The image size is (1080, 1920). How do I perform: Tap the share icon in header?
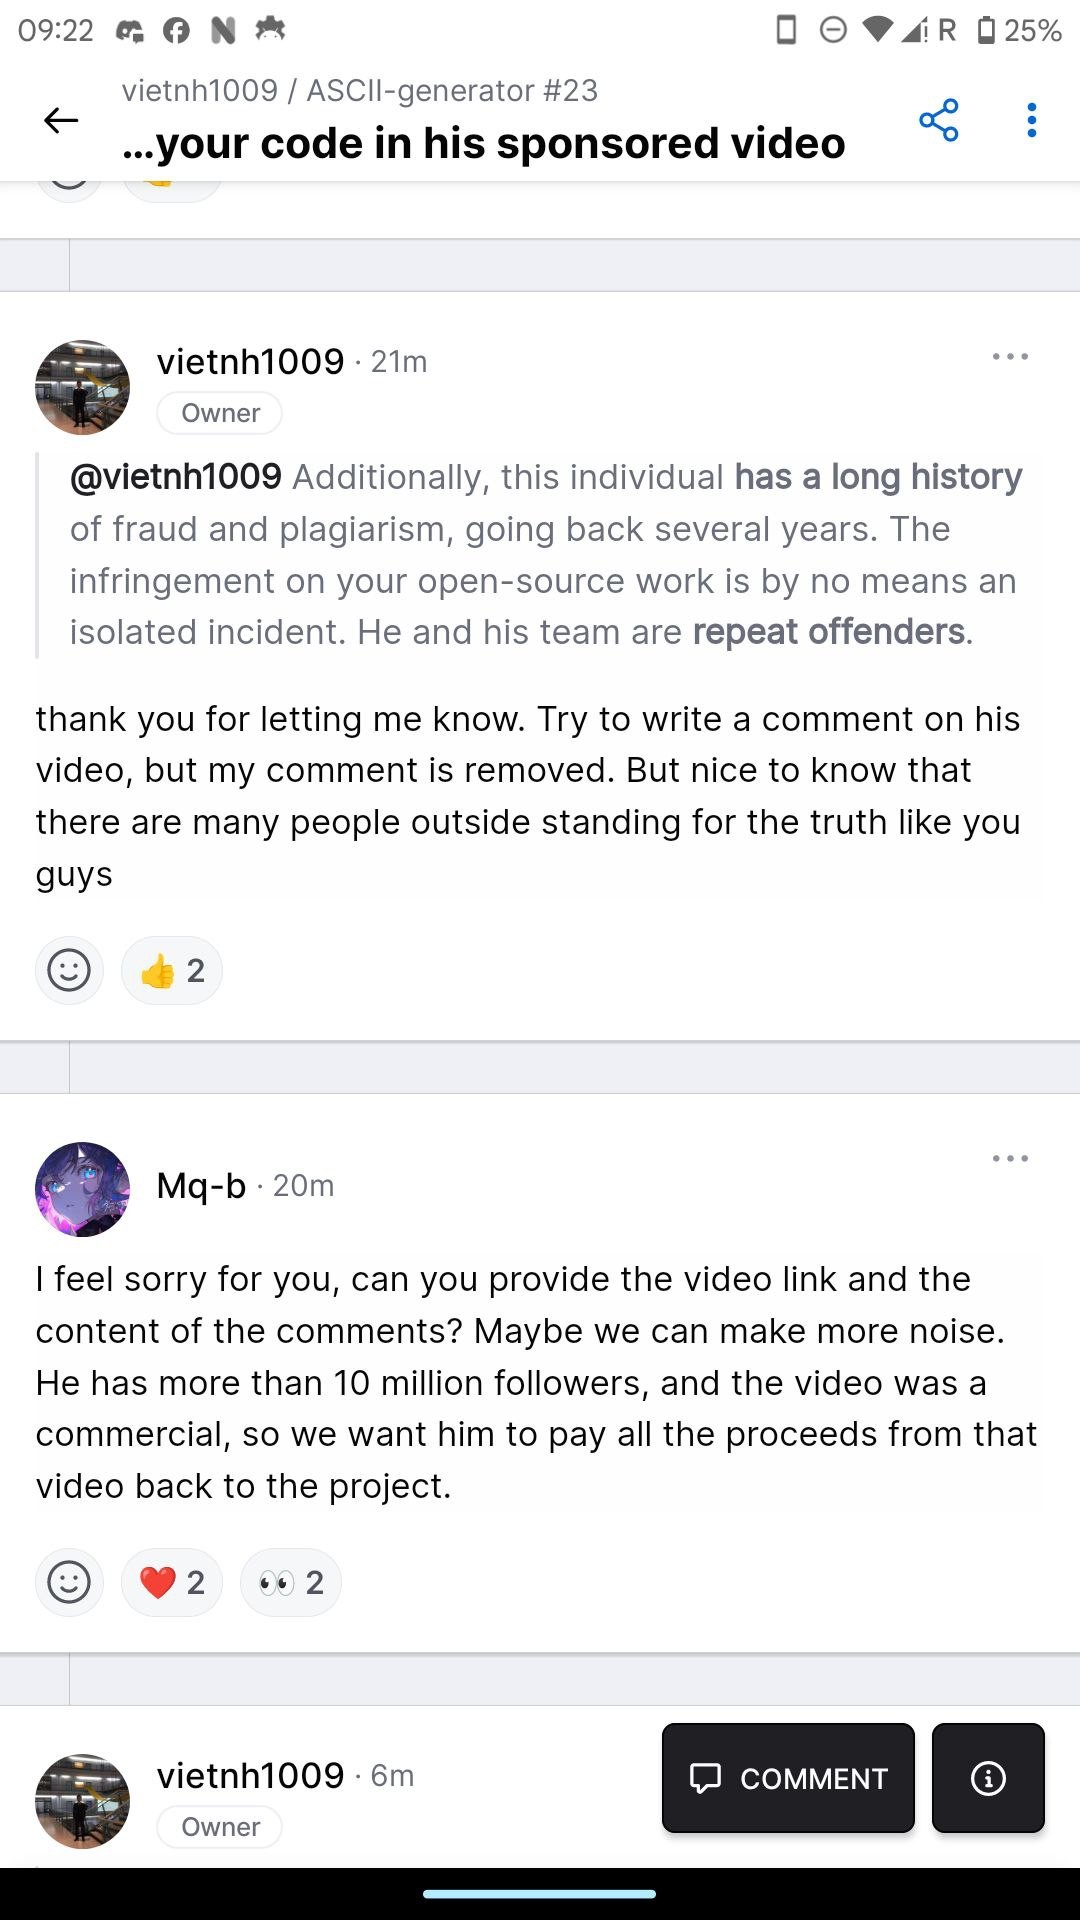click(938, 121)
